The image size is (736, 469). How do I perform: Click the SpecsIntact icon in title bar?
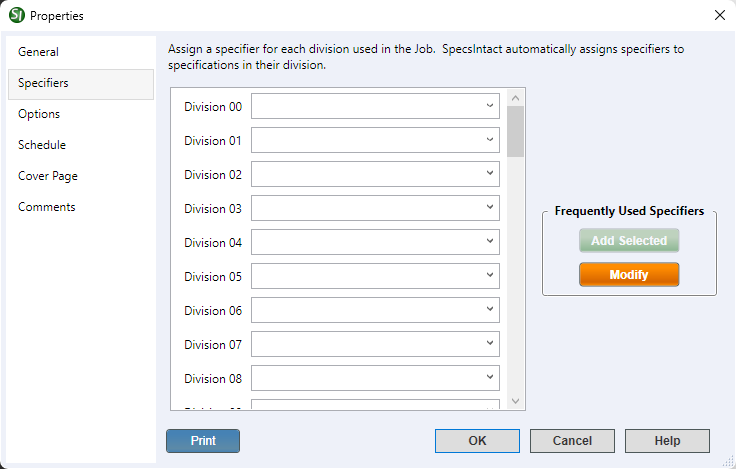pyautogui.click(x=16, y=15)
